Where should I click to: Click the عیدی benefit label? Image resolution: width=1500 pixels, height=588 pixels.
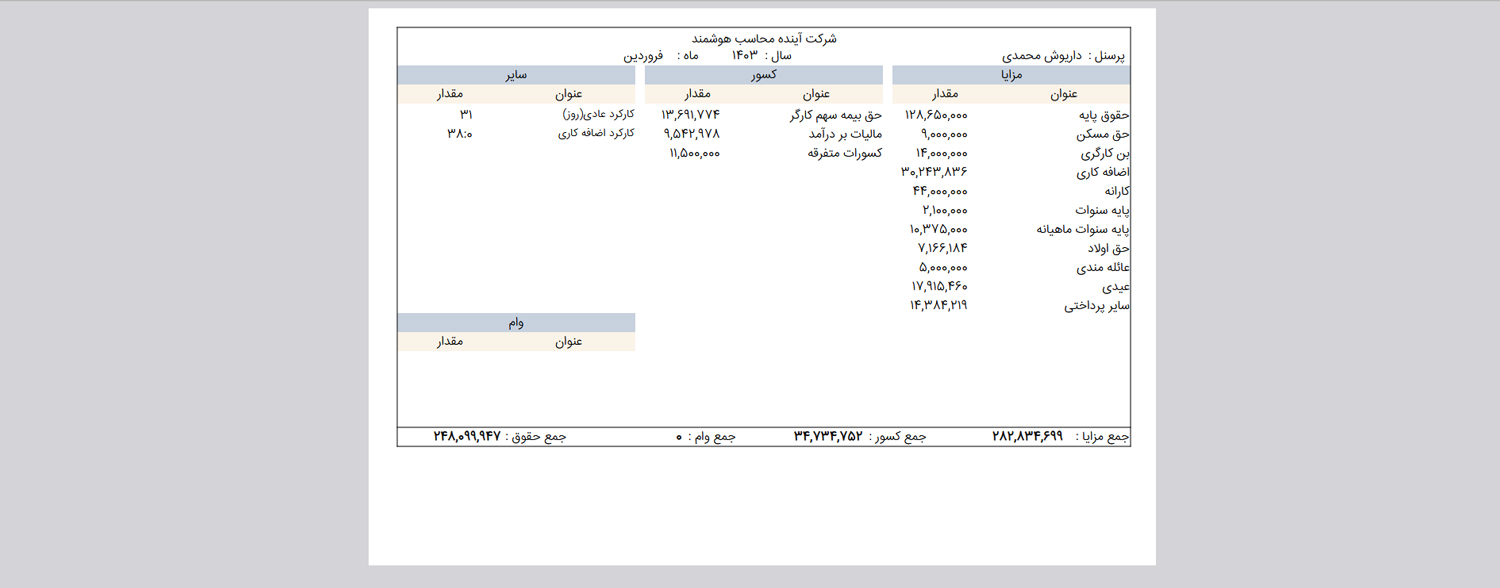coord(1115,287)
